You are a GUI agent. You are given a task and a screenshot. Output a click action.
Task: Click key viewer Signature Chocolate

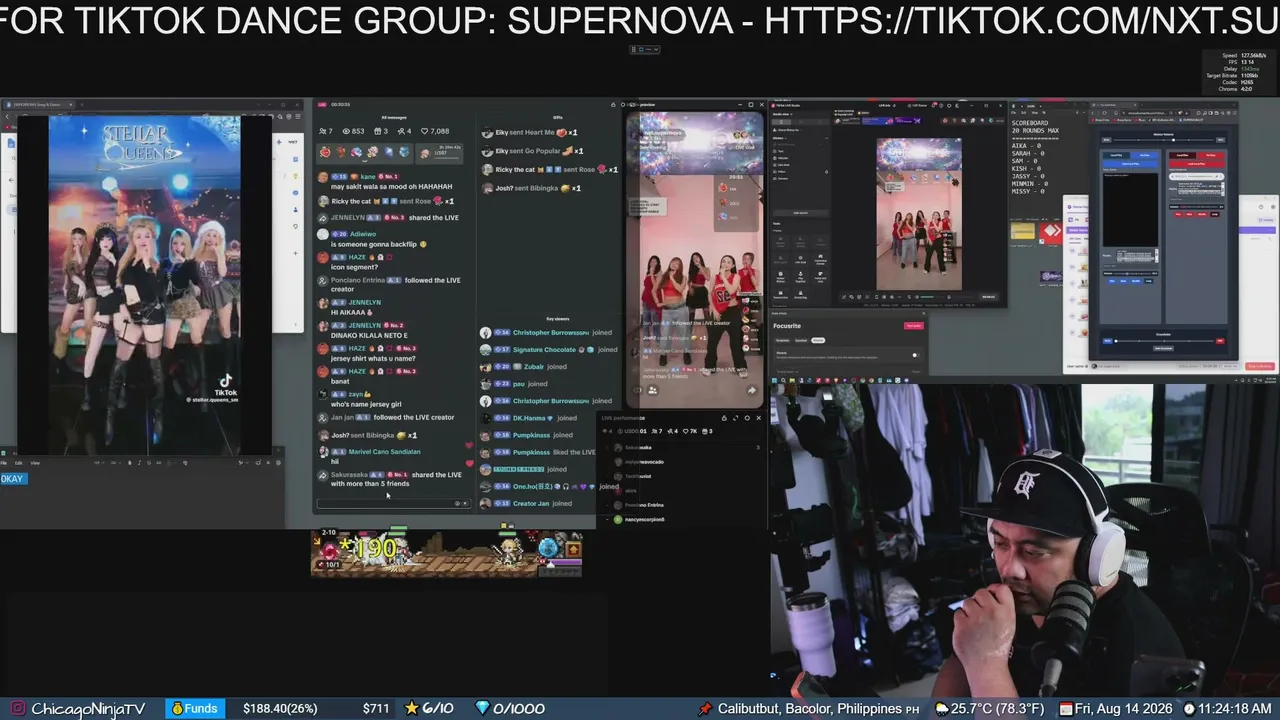pyautogui.click(x=544, y=350)
